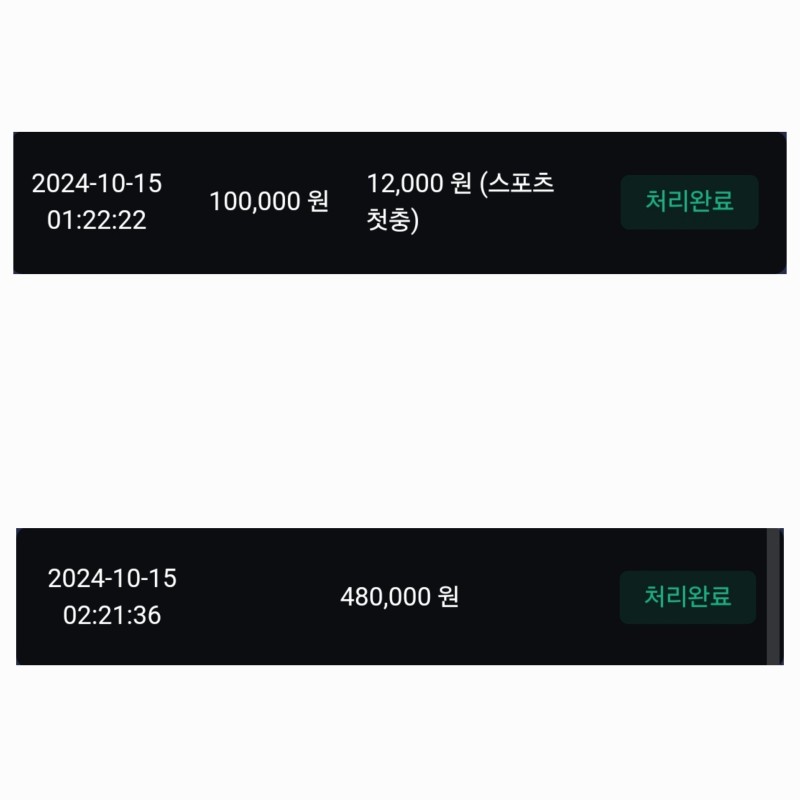This screenshot has width=800, height=800.
Task: Click the 480,000 amount figure
Action: [x=385, y=597]
